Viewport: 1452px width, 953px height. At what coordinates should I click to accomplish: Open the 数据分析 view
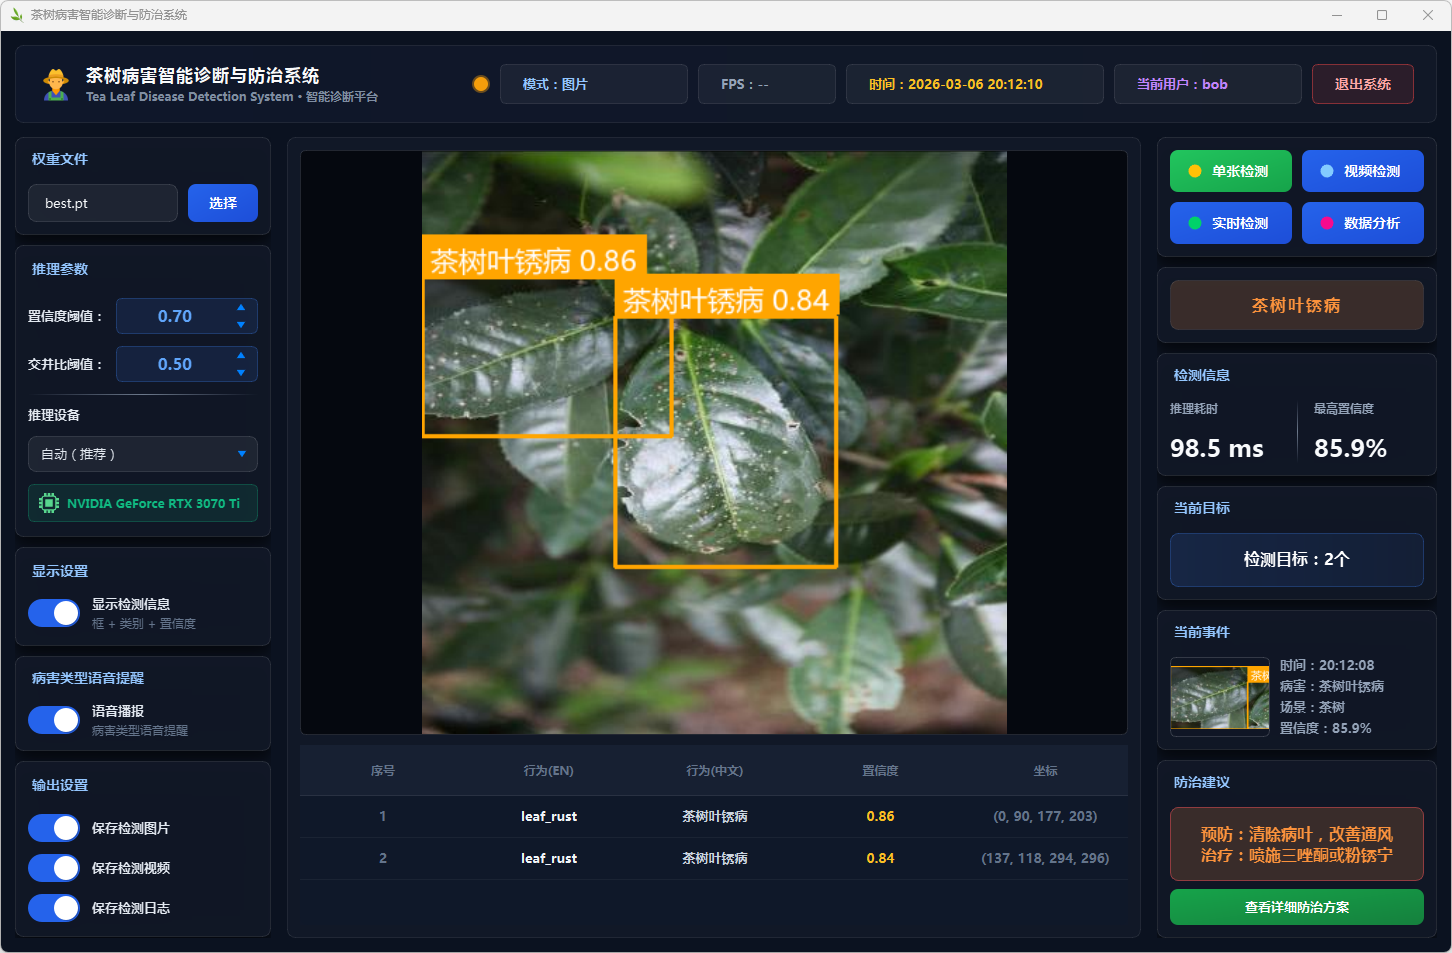pyautogui.click(x=1362, y=223)
